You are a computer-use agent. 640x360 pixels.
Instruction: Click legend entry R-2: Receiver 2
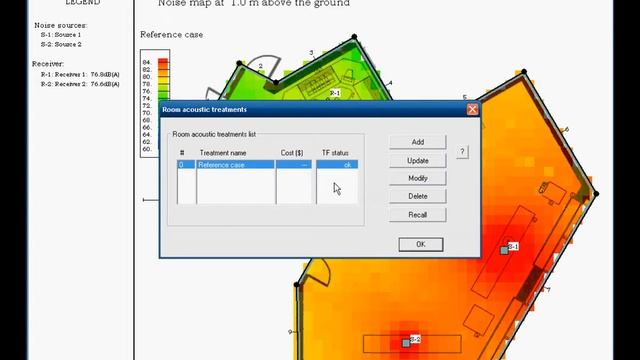tap(80, 84)
